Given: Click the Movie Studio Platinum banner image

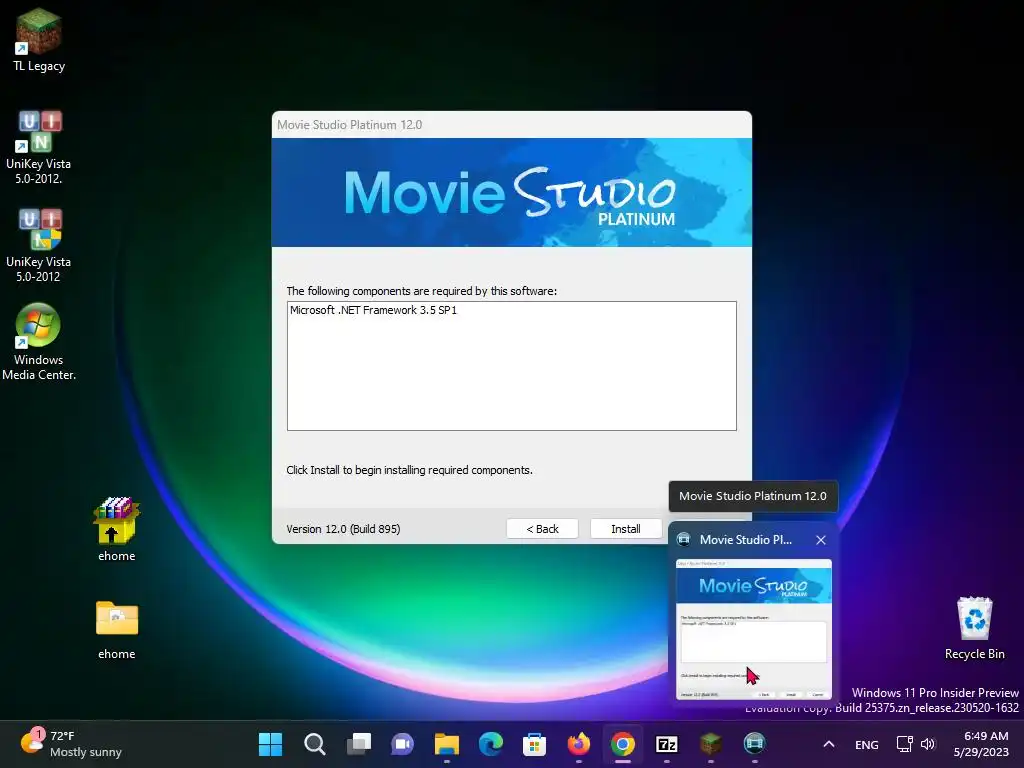Looking at the screenshot, I should (x=511, y=192).
